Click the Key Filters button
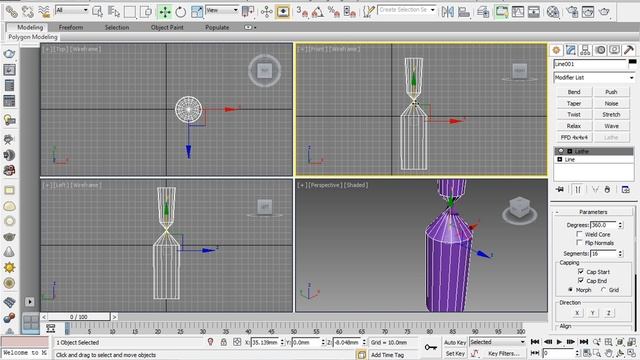The height and width of the screenshot is (360, 640). point(504,353)
